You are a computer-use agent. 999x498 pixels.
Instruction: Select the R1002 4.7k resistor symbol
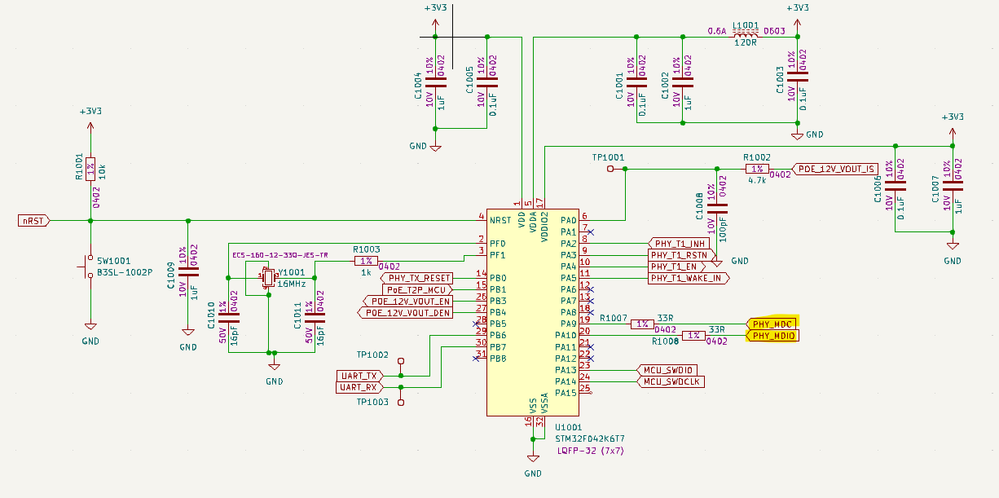758,169
